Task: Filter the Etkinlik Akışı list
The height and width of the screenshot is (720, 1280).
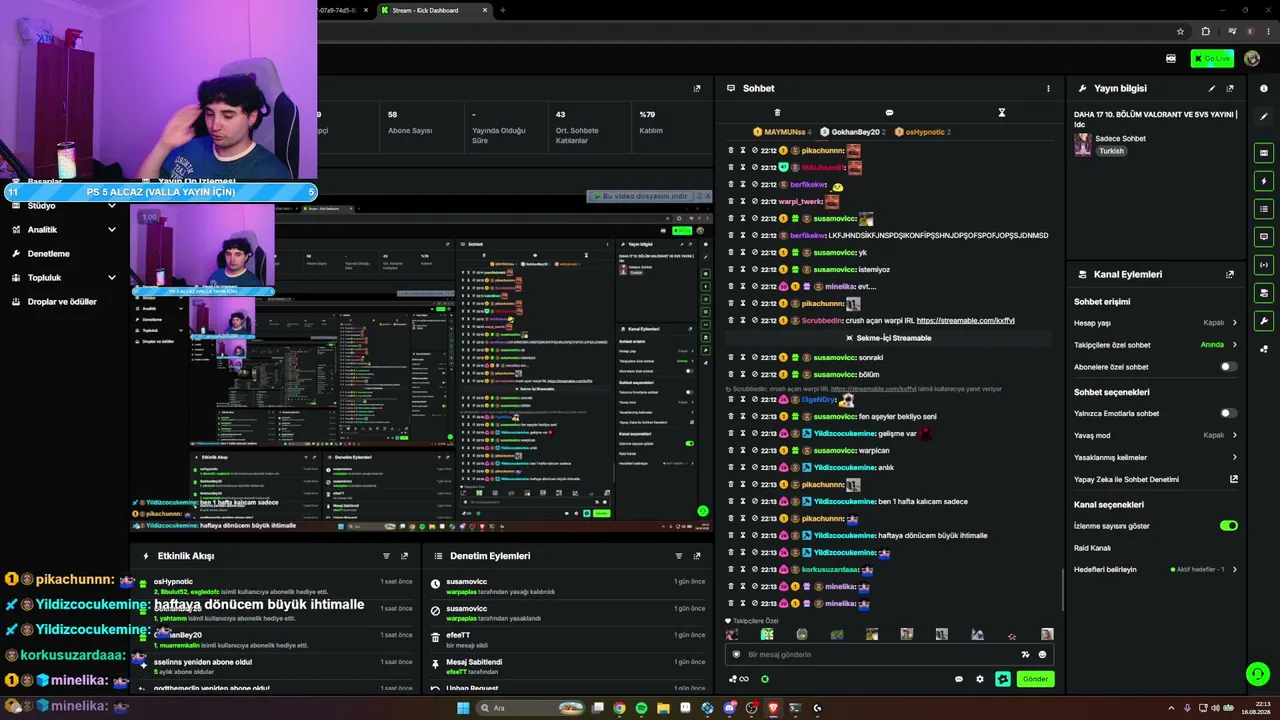Action: [x=386, y=556]
